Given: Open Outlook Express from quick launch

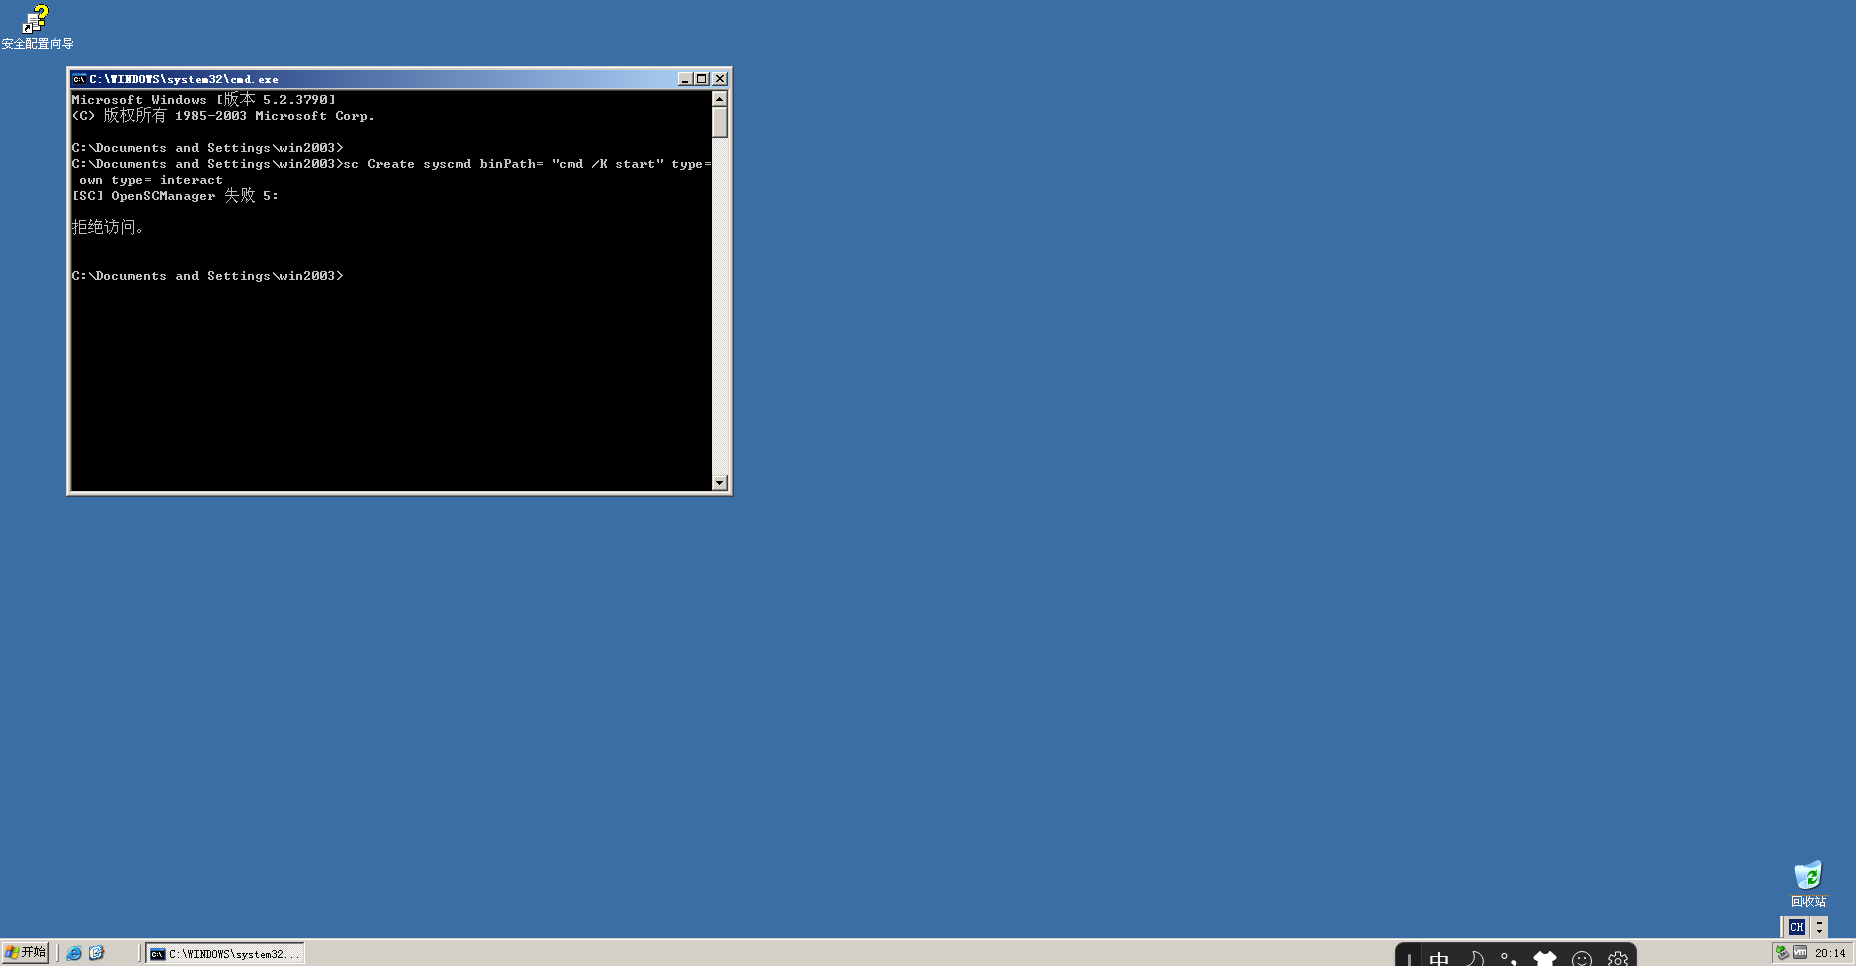Looking at the screenshot, I should [97, 953].
